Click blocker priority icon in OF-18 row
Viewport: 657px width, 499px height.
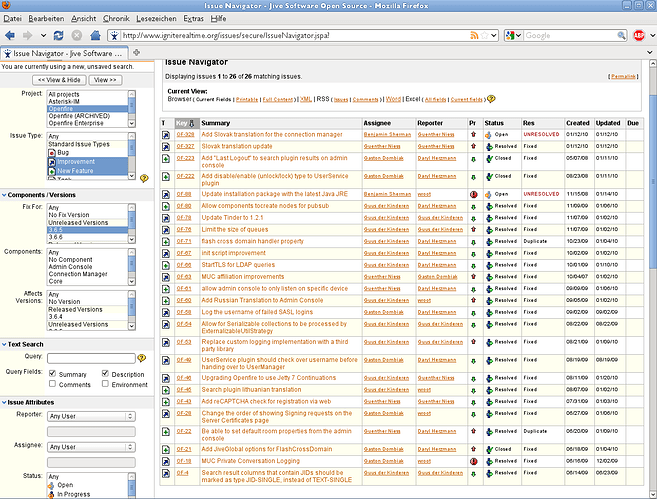[x=473, y=461]
